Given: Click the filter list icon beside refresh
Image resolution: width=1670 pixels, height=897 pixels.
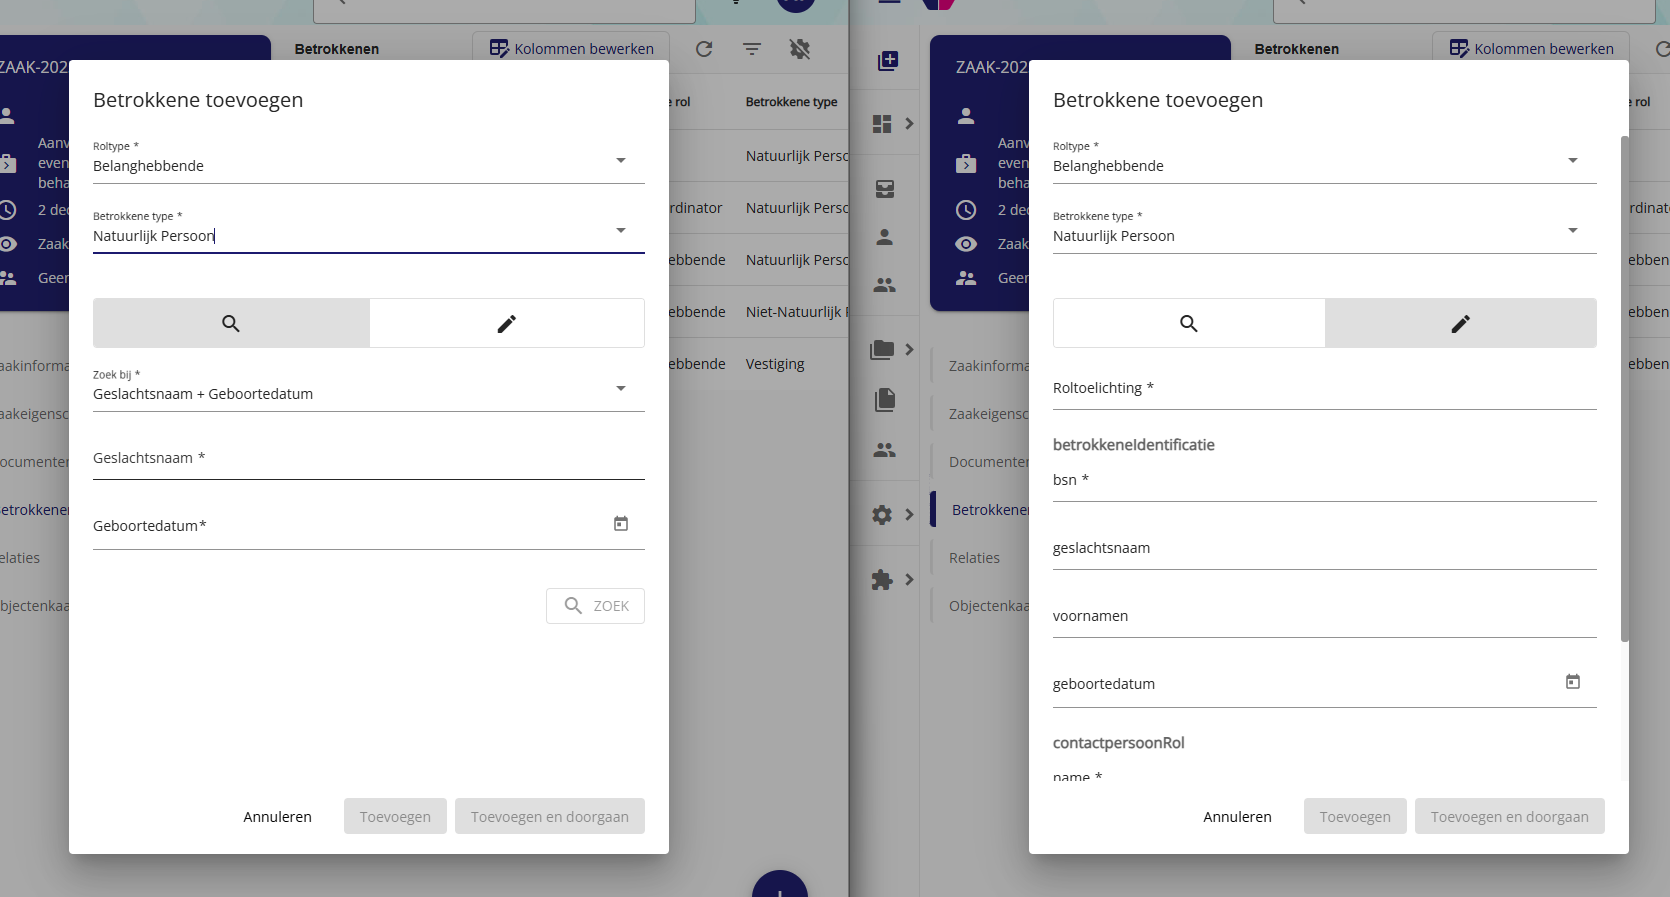Looking at the screenshot, I should coord(752,49).
